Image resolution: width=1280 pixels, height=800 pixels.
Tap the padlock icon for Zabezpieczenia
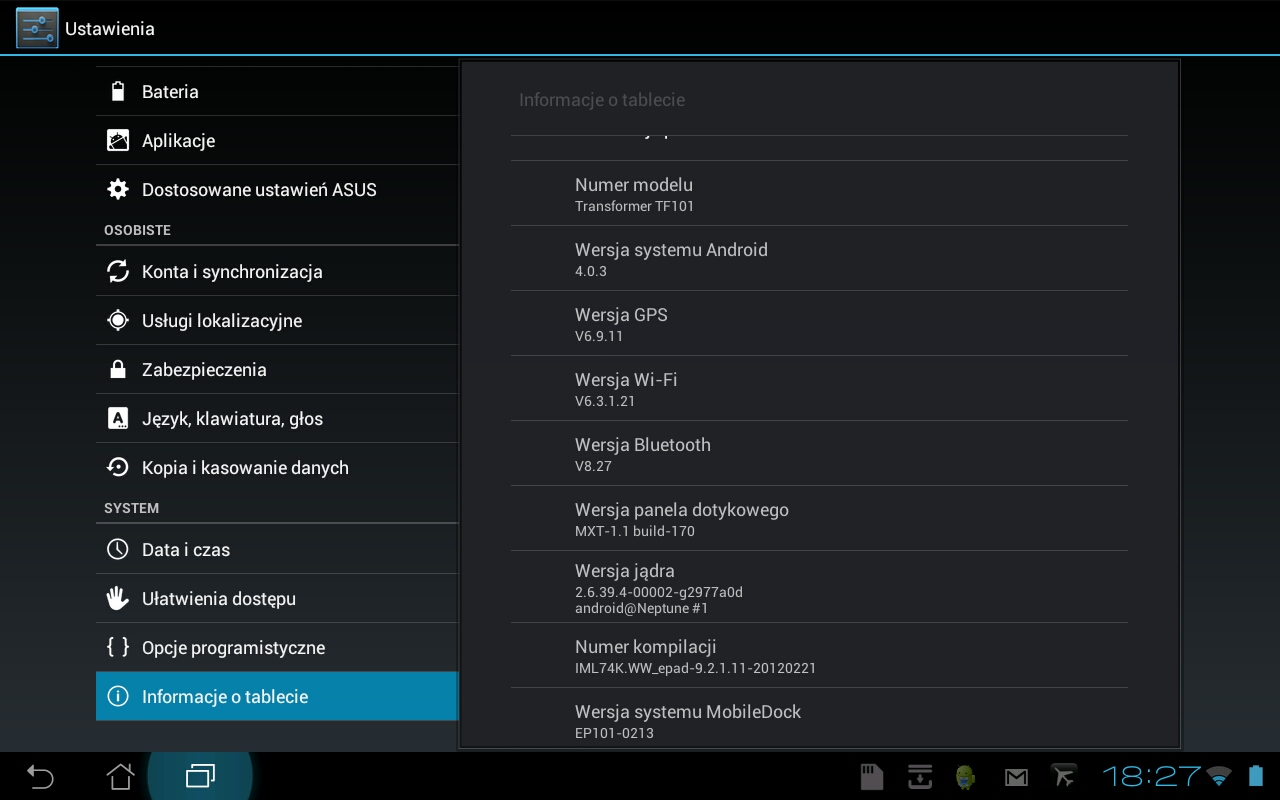click(x=118, y=370)
